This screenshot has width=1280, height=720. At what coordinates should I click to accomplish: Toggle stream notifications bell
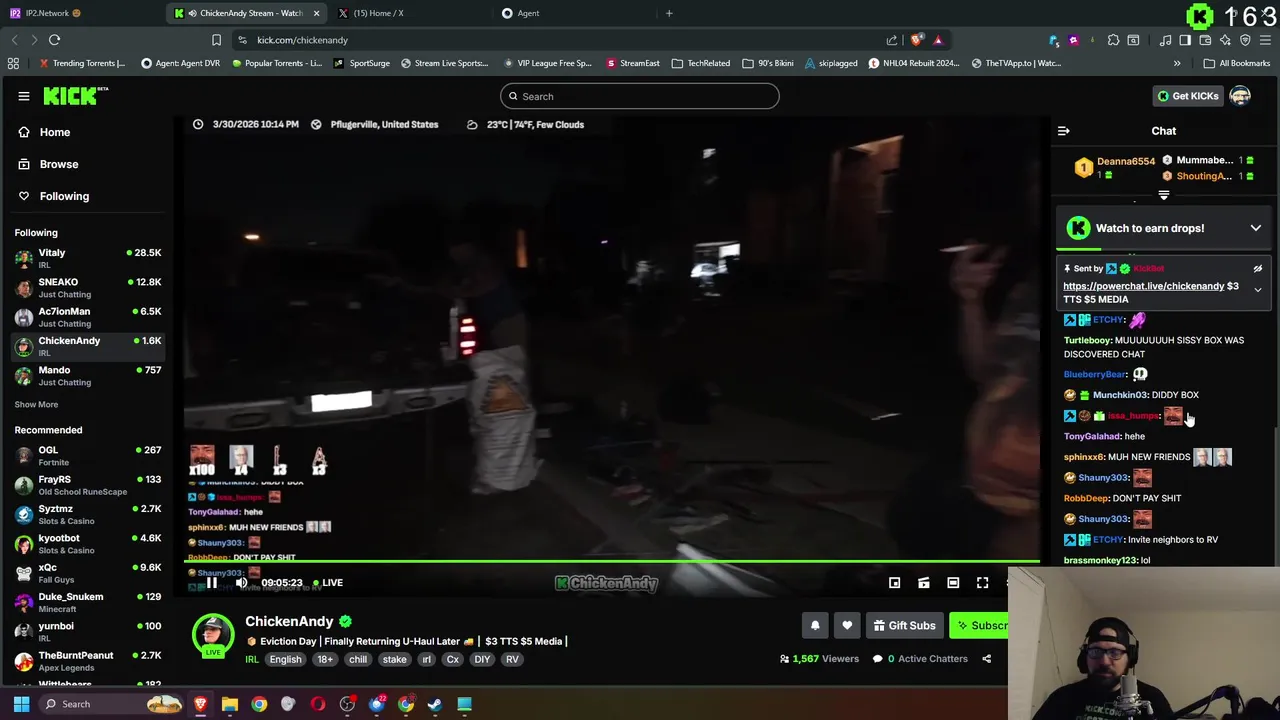click(815, 626)
